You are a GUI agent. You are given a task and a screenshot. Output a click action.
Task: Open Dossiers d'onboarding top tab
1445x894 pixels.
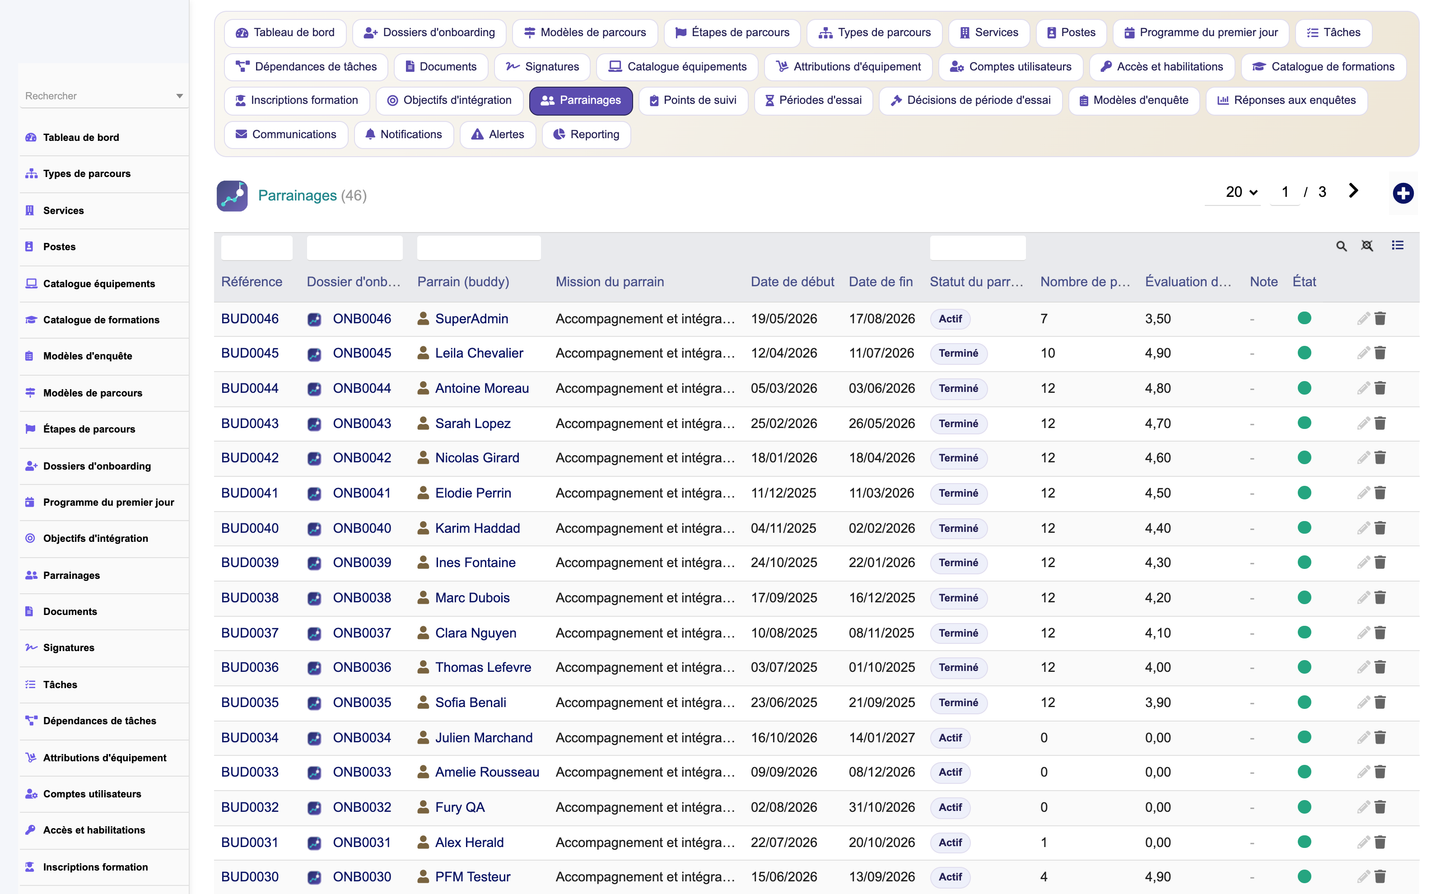(430, 33)
